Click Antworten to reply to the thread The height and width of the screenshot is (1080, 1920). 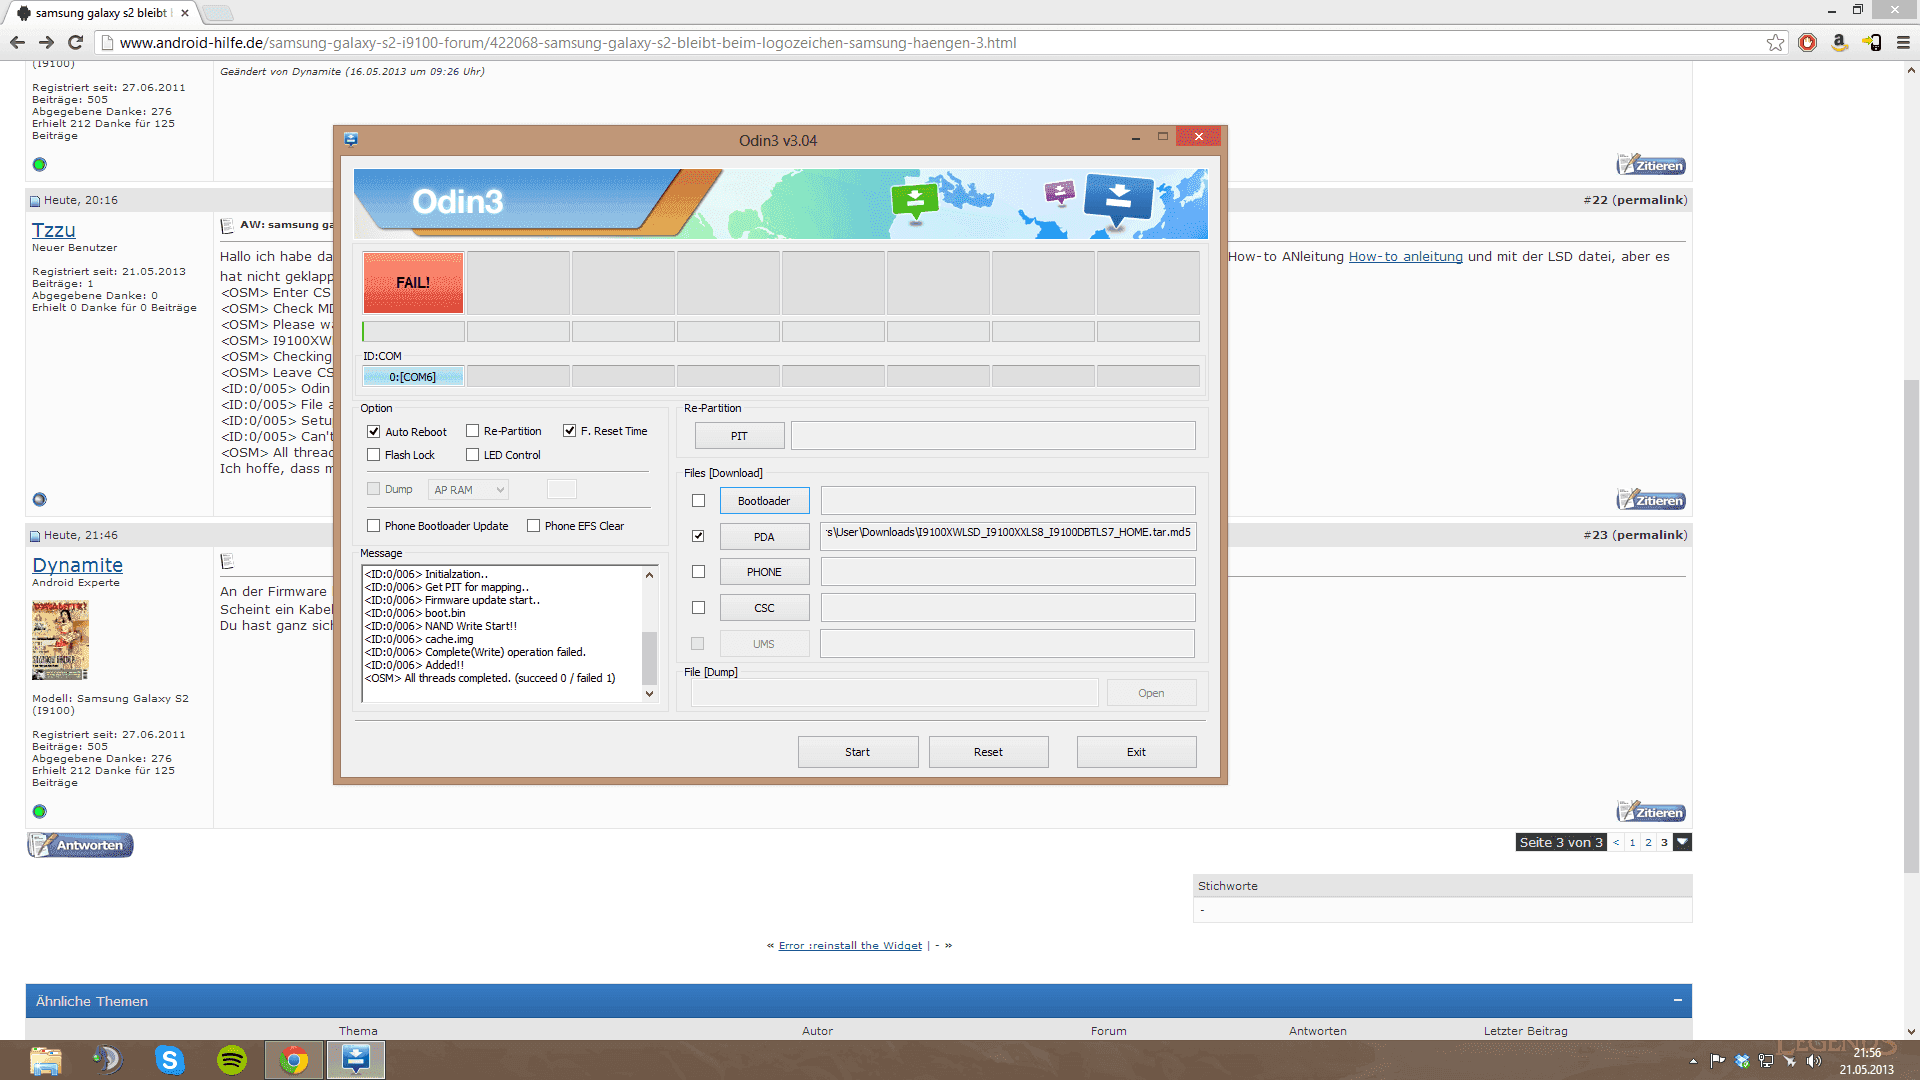(x=80, y=845)
